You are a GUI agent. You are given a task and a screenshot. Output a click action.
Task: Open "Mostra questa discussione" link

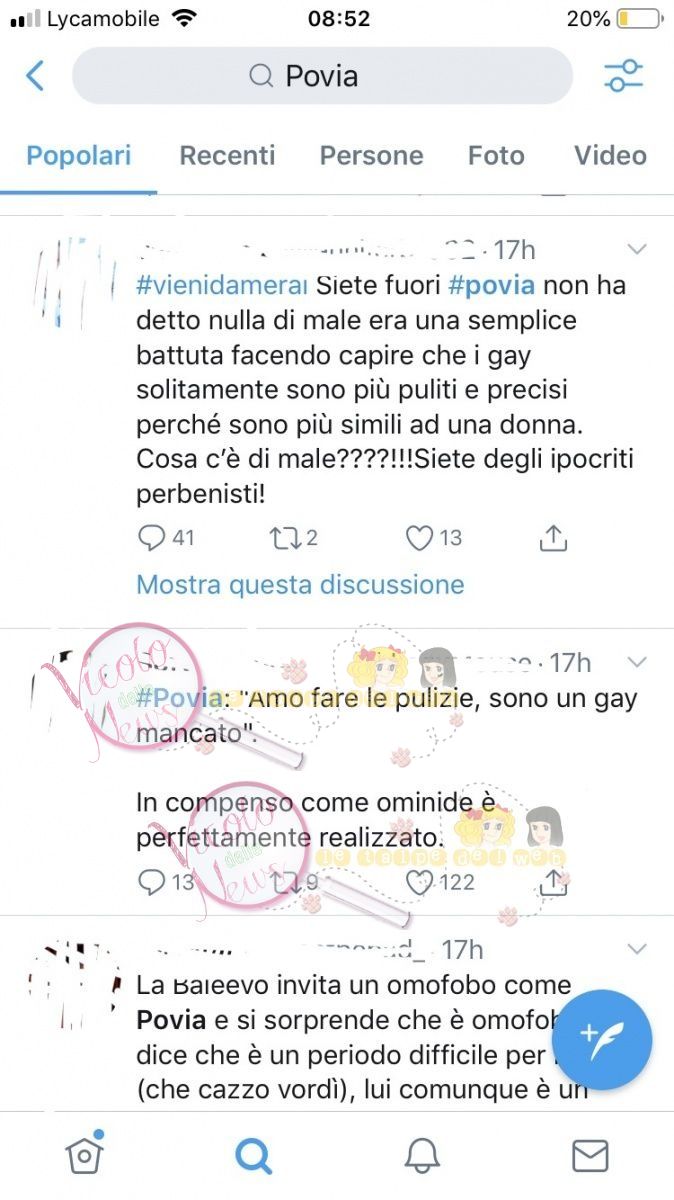tap(300, 584)
